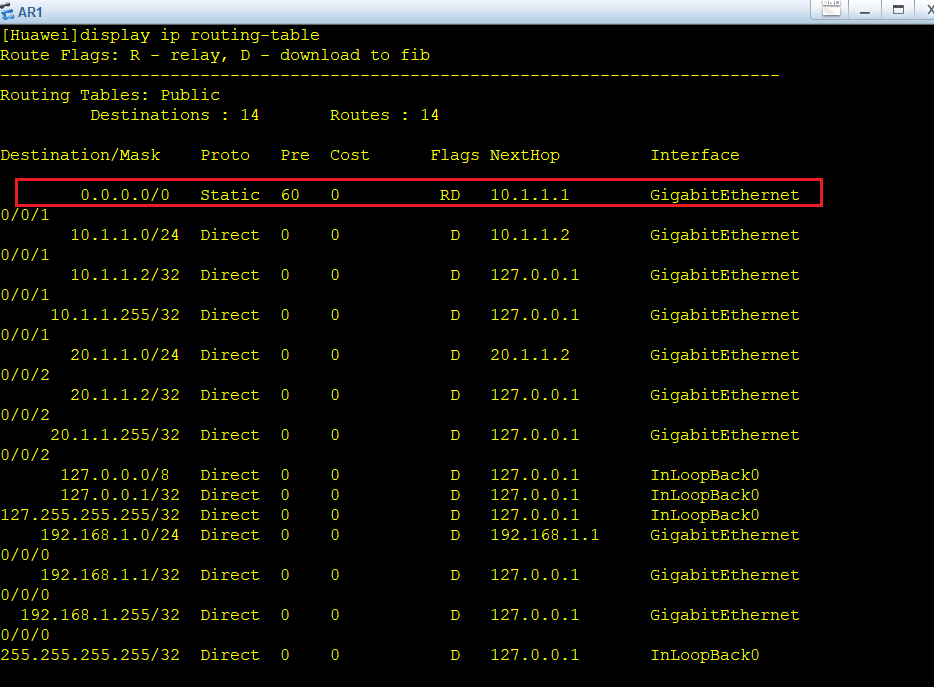The height and width of the screenshot is (687, 934).
Task: Click 'InLoopBack0' in the 127.255.255.255/32 row
Action: pyautogui.click(x=705, y=515)
